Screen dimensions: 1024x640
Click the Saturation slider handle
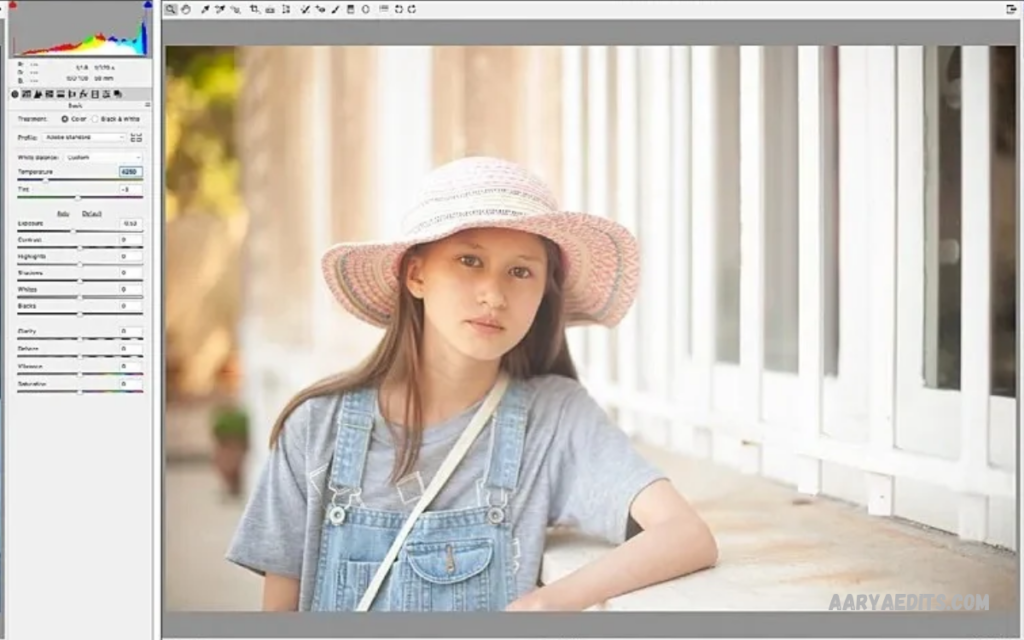tap(80, 392)
